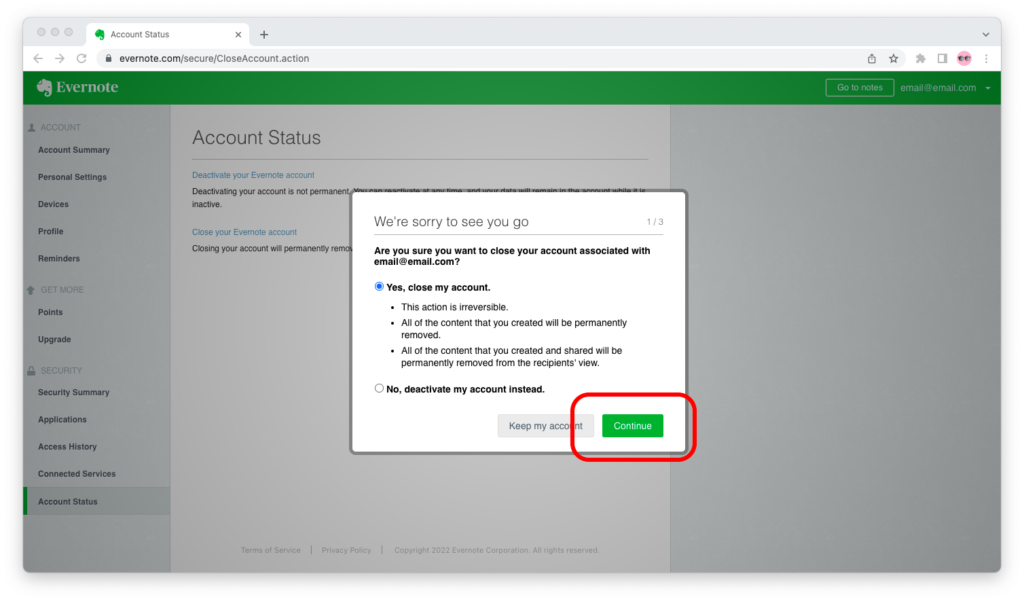Click the green Continue button
The image size is (1024, 601).
pos(632,426)
